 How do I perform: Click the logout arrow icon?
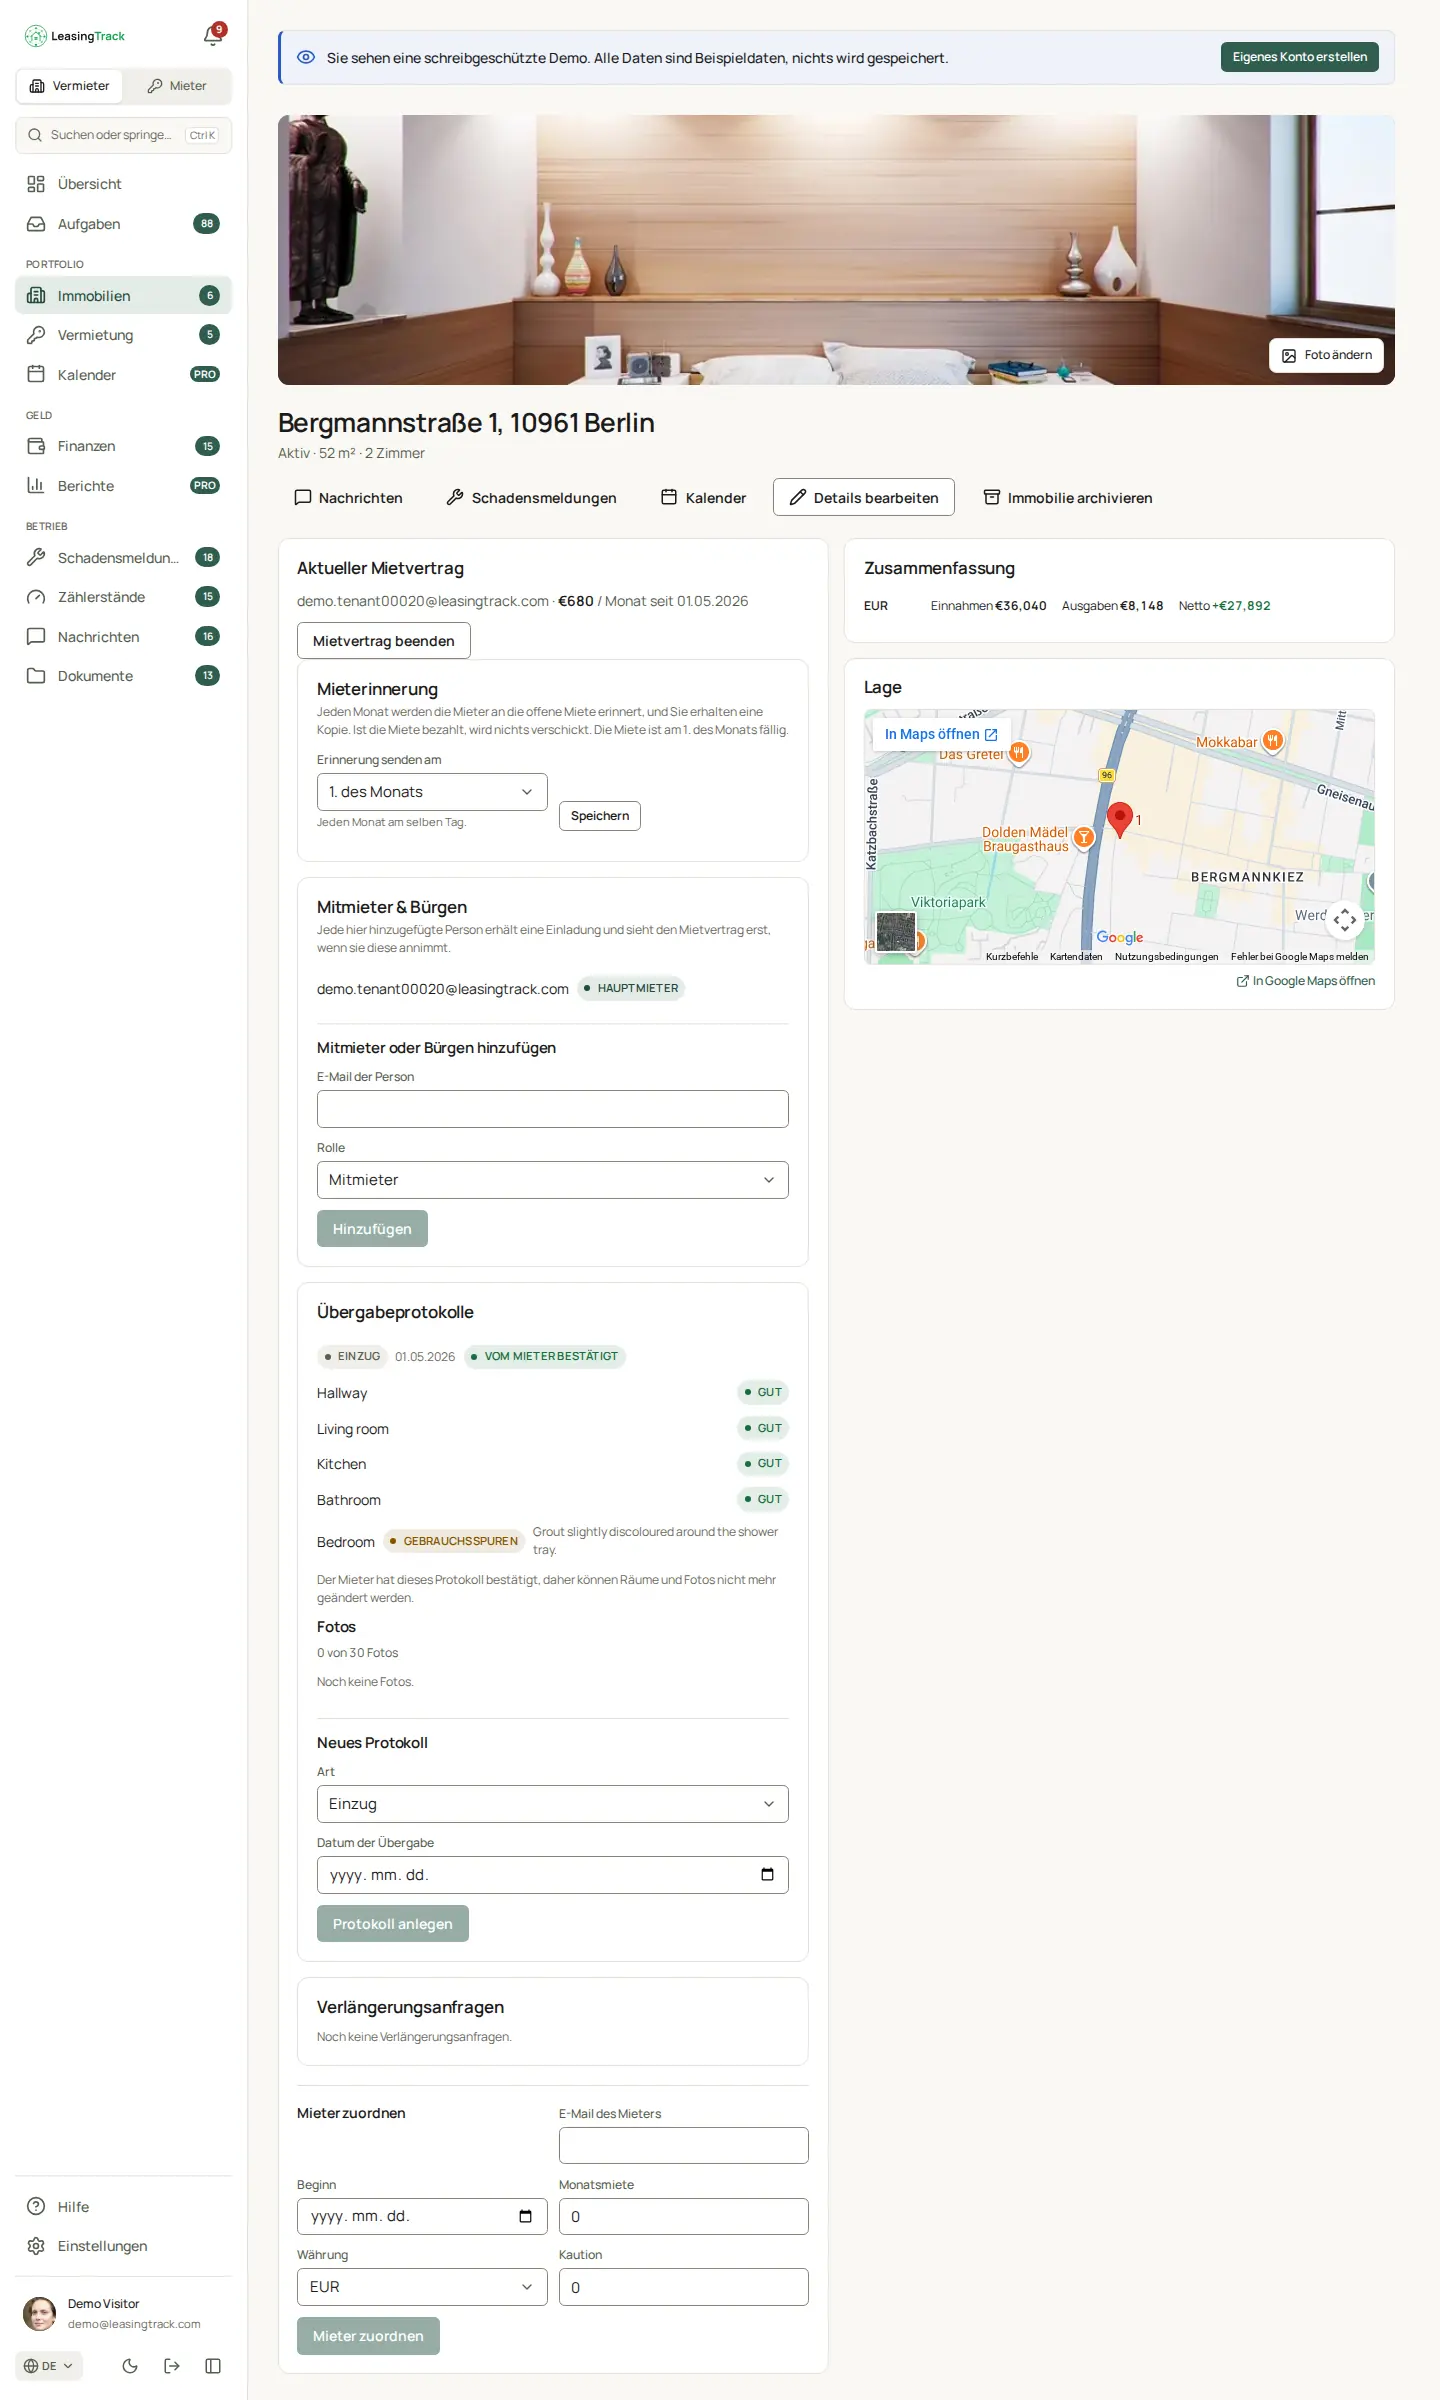coord(172,2366)
